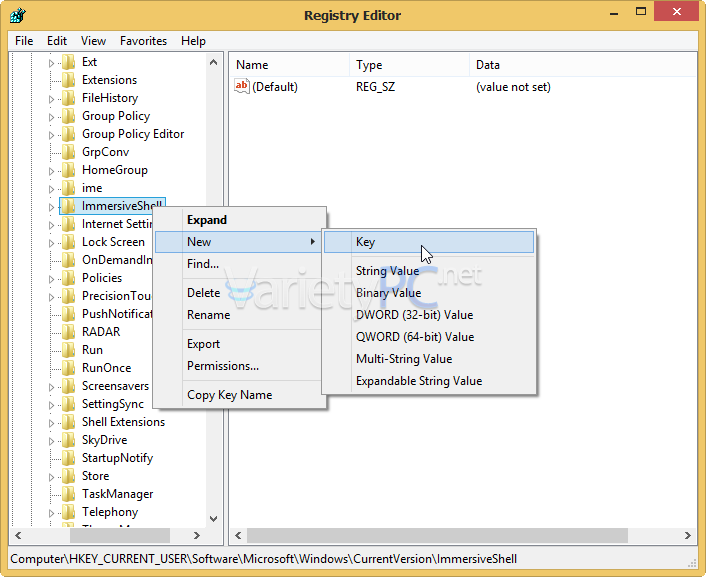Click the Lock Screen folder icon
The width and height of the screenshot is (706, 577).
(68, 242)
